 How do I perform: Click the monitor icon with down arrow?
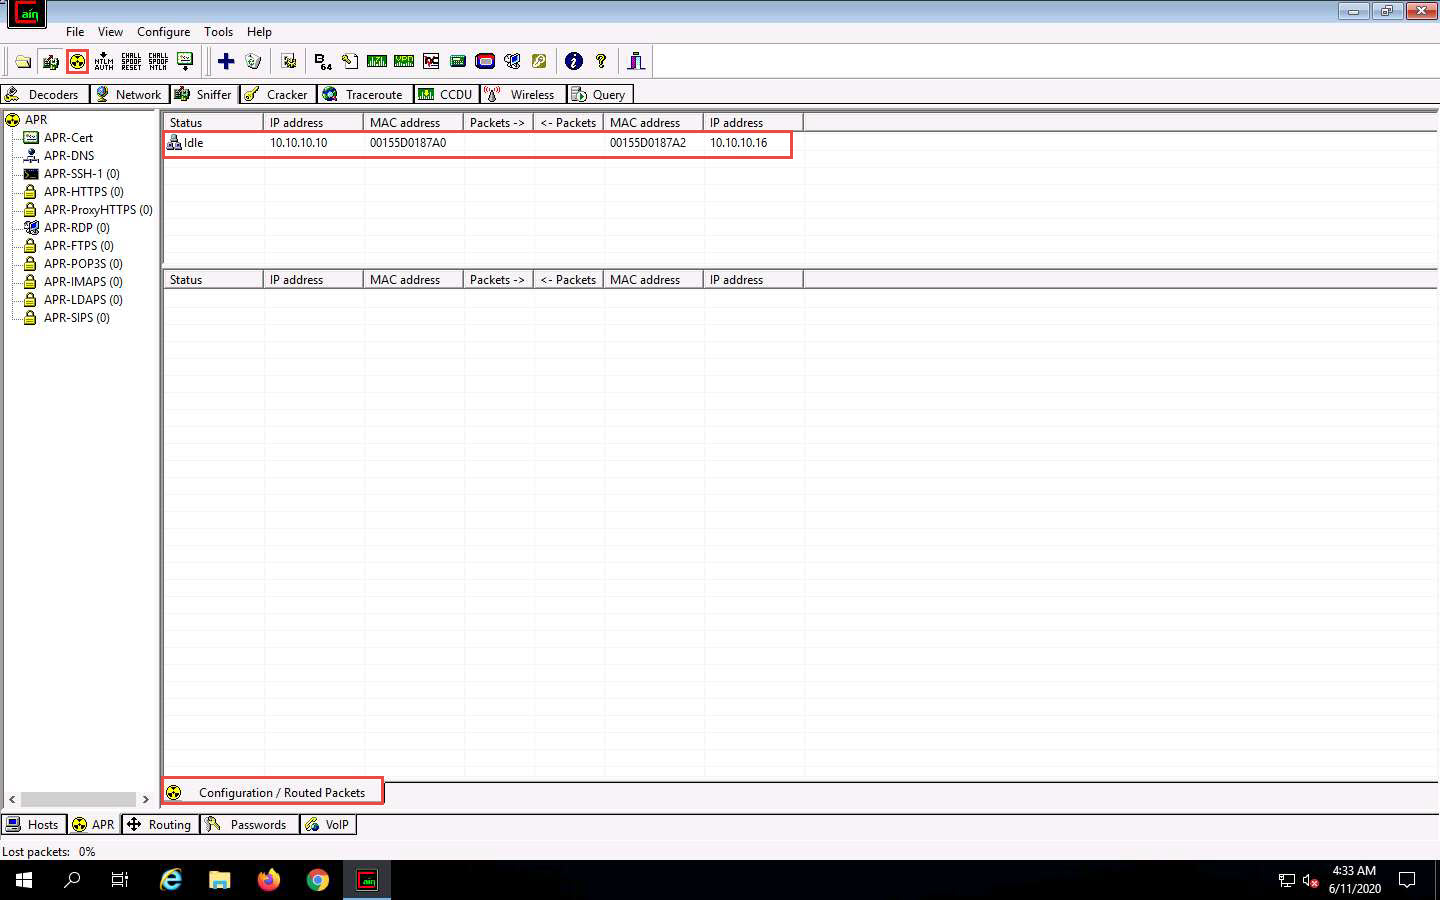(185, 62)
